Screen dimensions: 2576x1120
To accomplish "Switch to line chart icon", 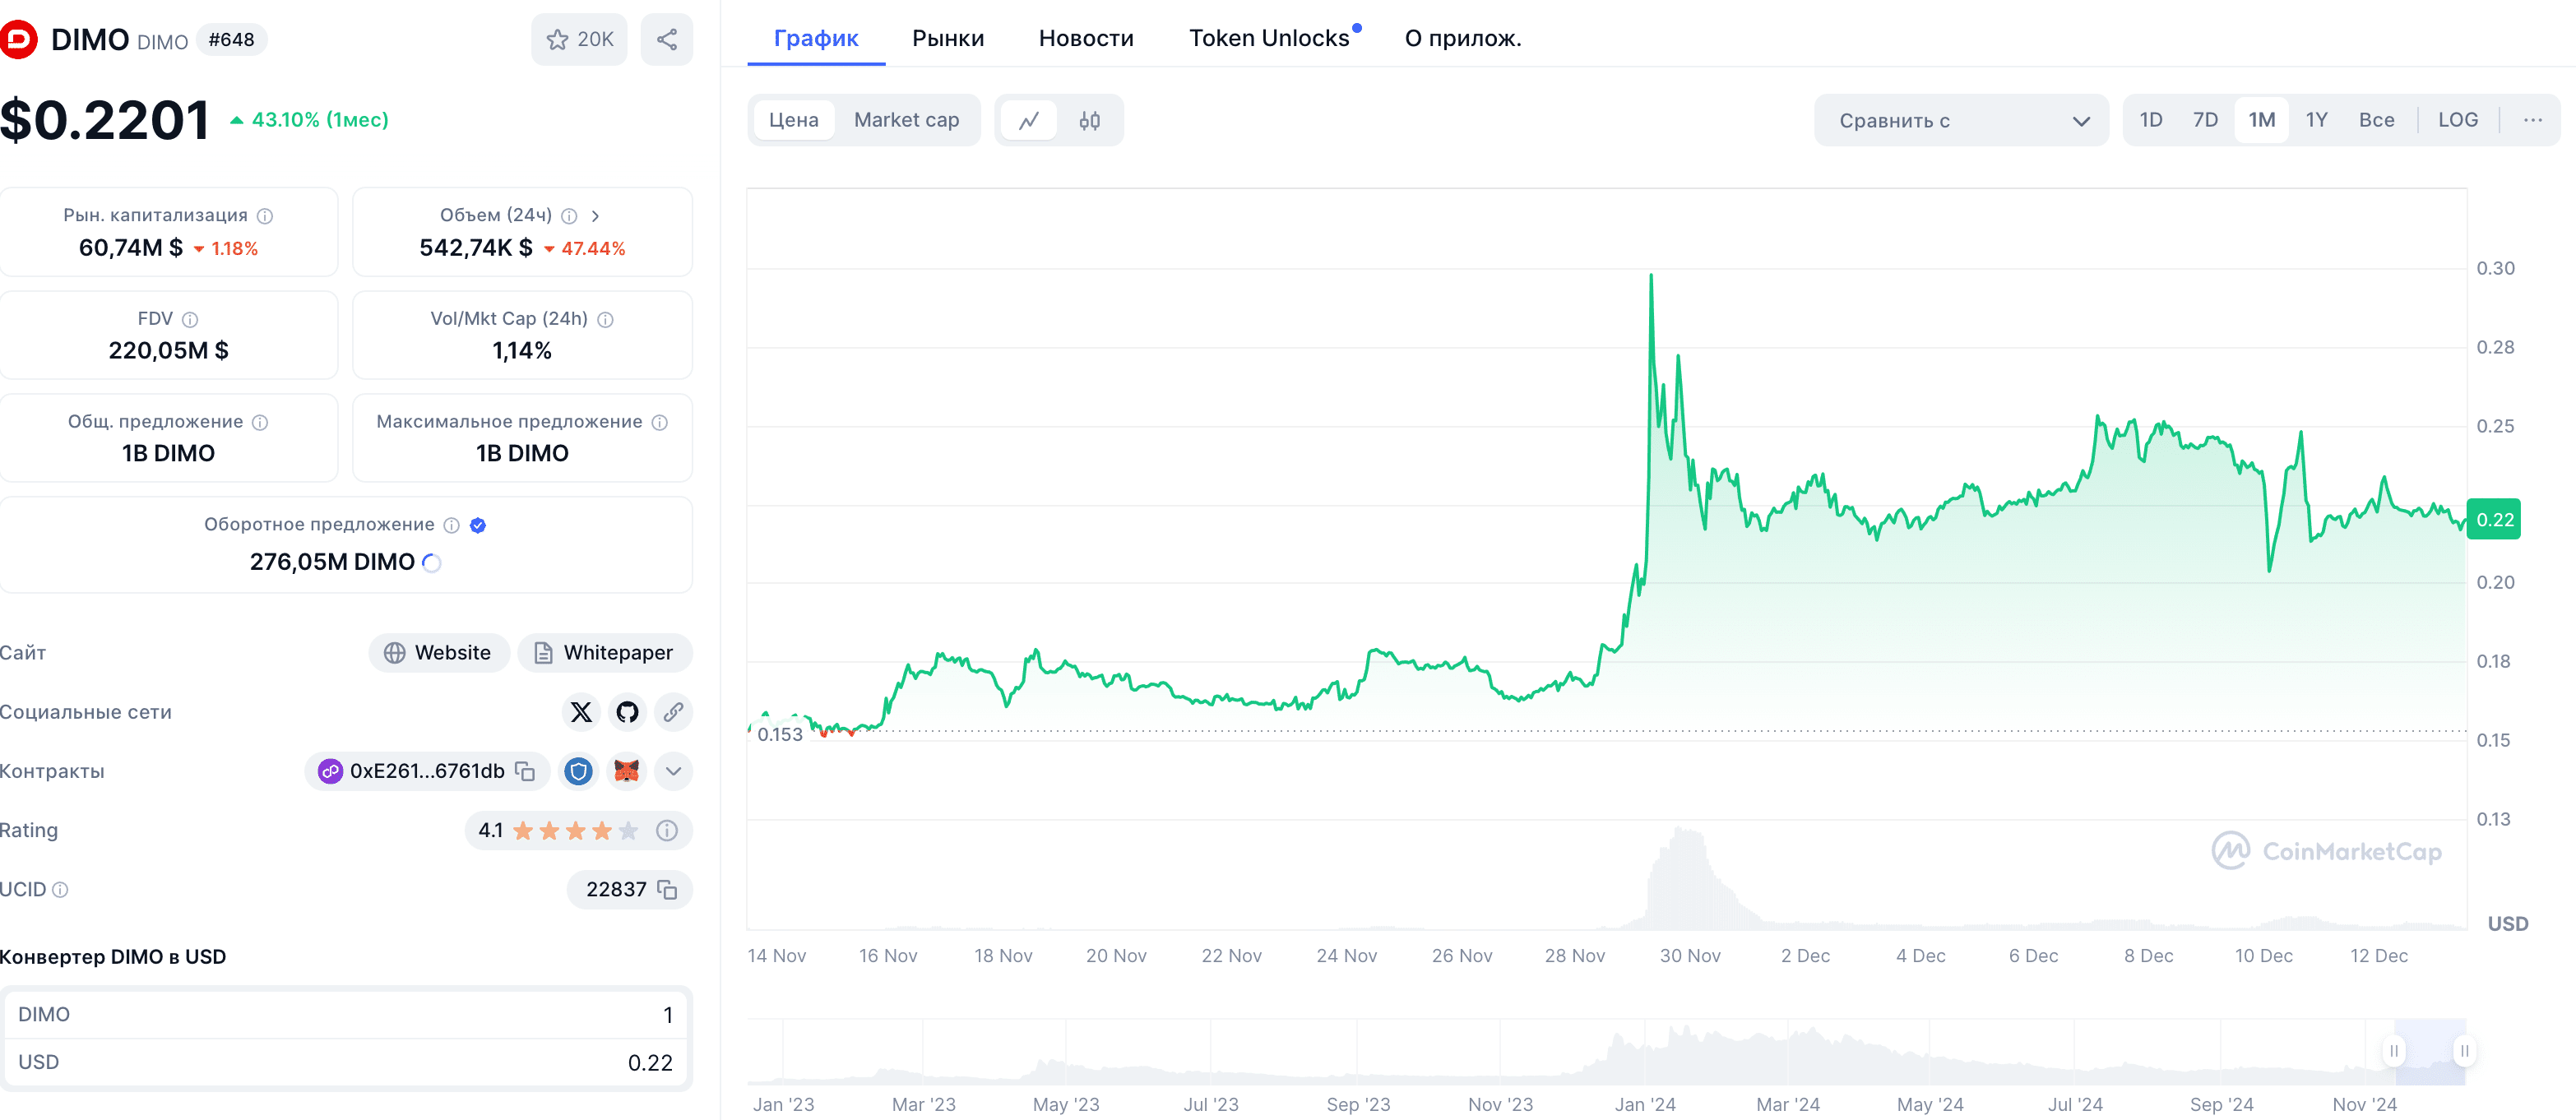I will pyautogui.click(x=1029, y=121).
